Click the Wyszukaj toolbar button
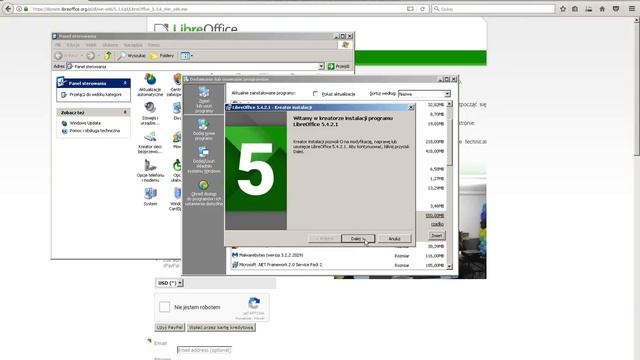Image resolution: width=640 pixels, height=360 pixels. (131, 56)
